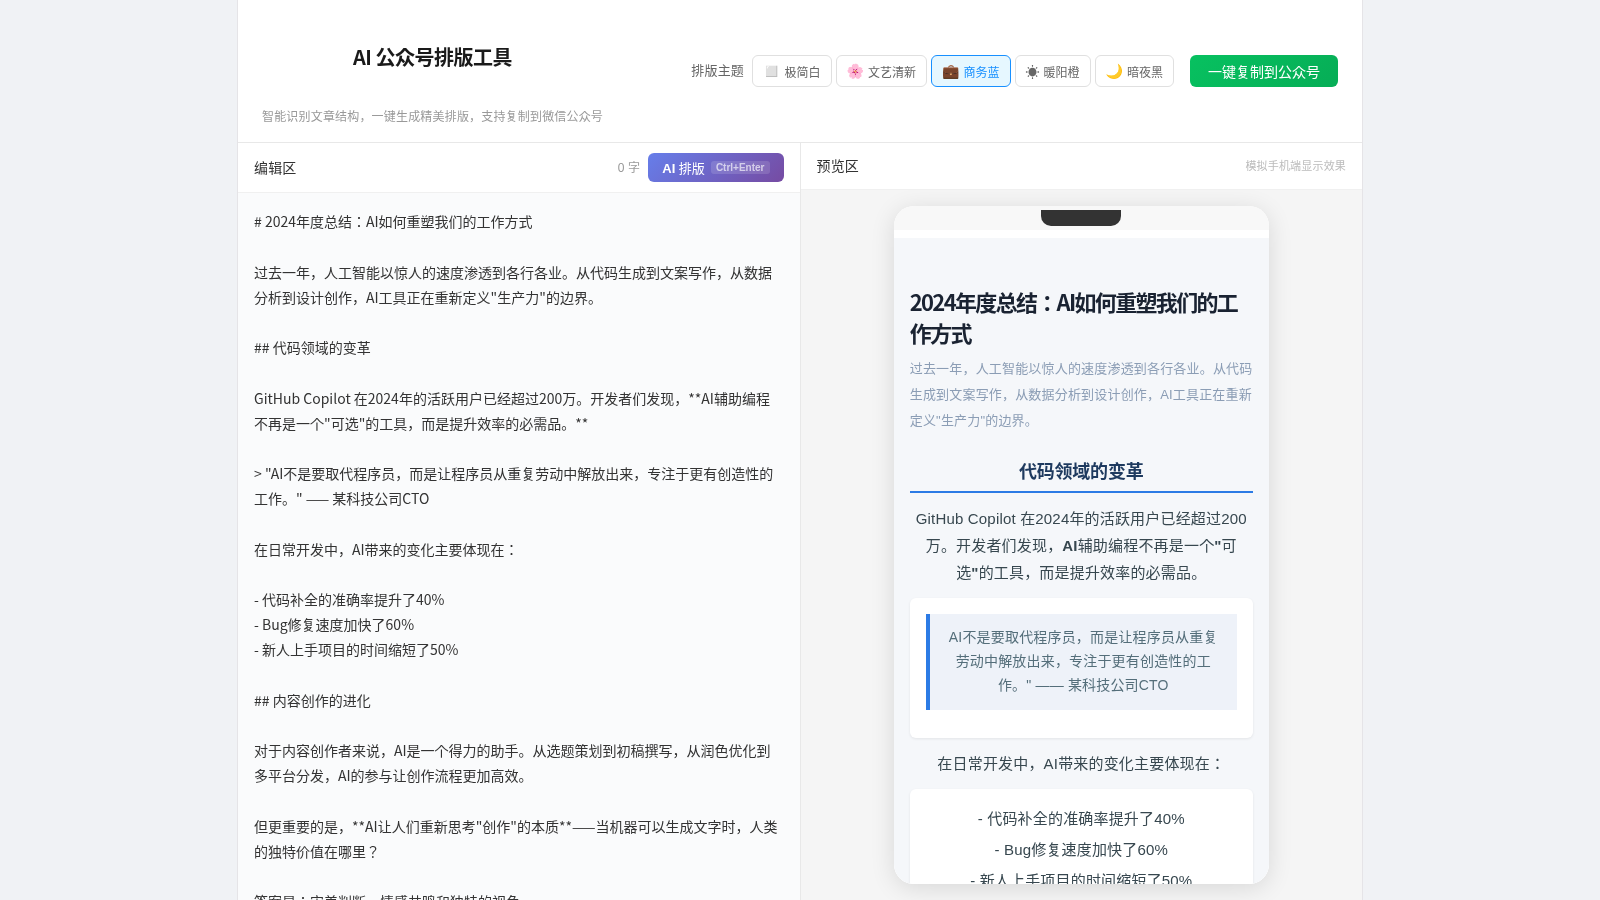Click the '0 字' word count
1600x900 pixels.
pyautogui.click(x=628, y=168)
